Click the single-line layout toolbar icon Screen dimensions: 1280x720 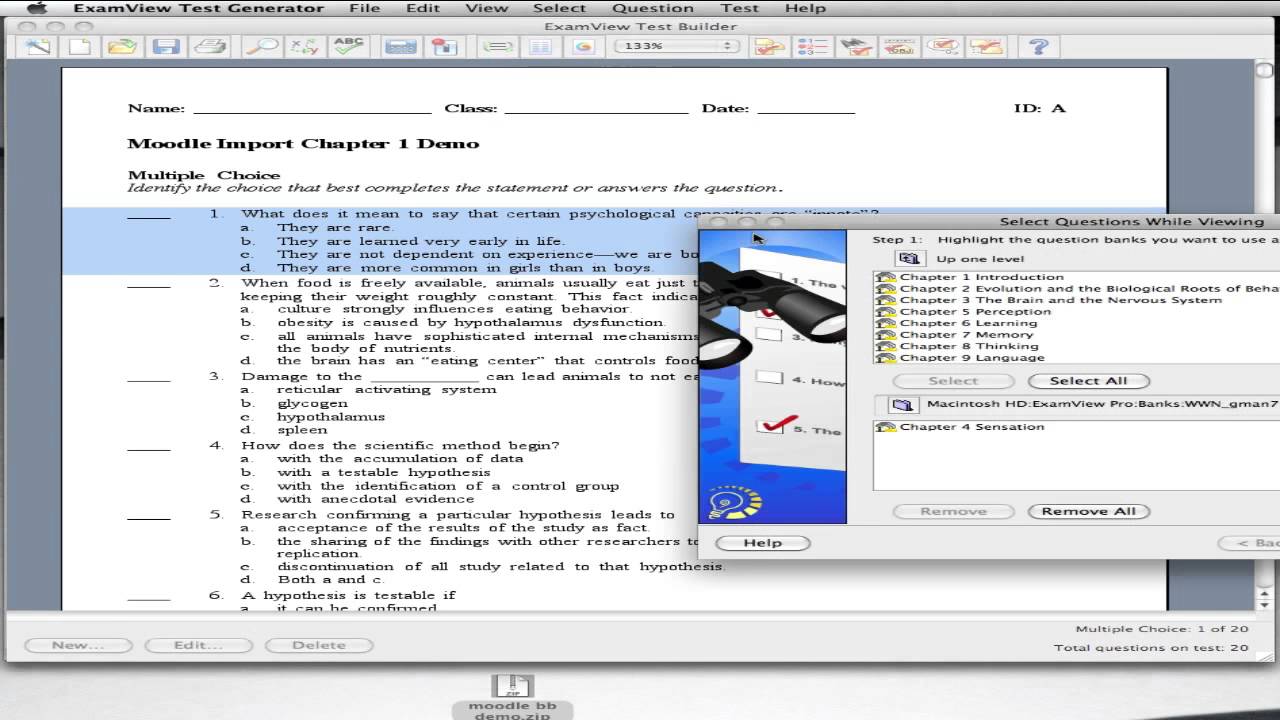click(x=497, y=46)
